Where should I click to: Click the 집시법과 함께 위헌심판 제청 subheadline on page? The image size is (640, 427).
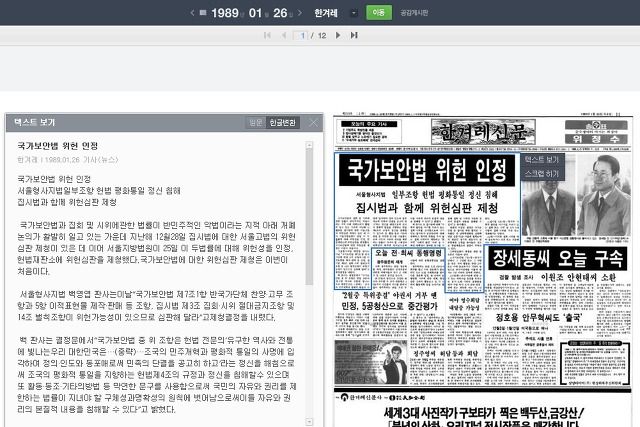[427, 208]
